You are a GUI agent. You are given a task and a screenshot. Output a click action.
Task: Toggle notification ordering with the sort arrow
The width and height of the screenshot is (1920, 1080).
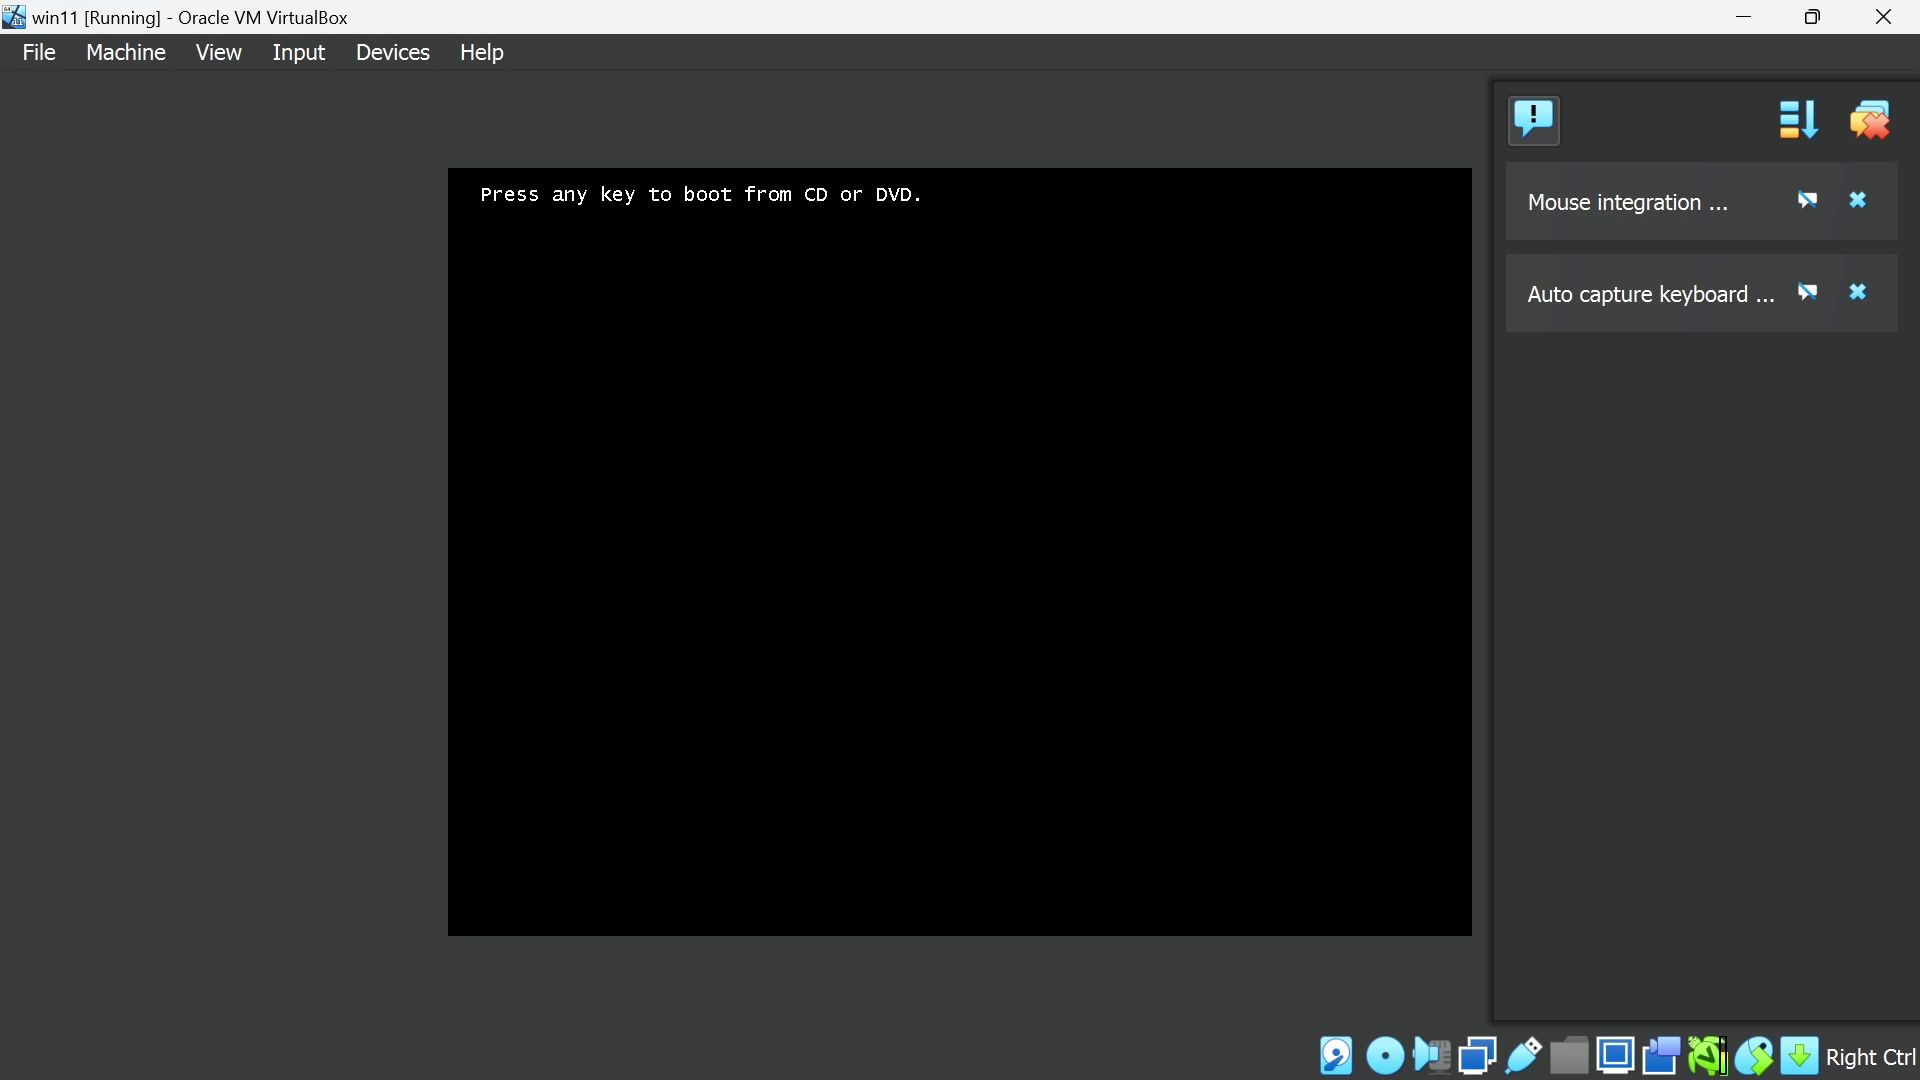pos(1797,120)
